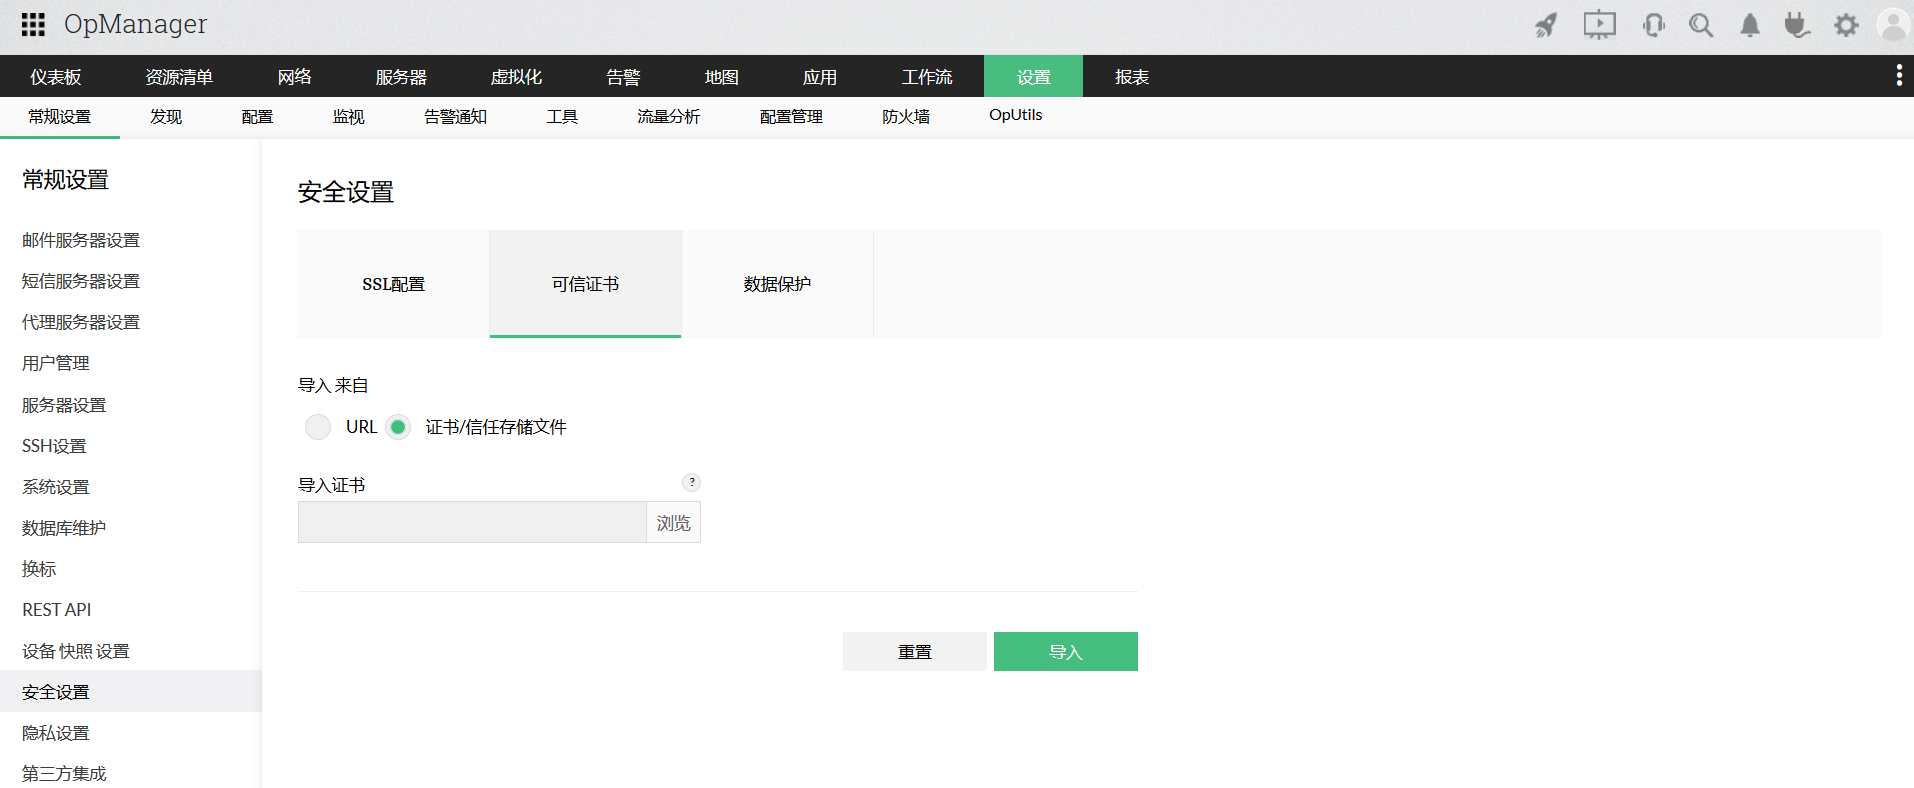Open 邮件服务器设置 in sidebar
Viewport: 1914px width, 788px height.
pyautogui.click(x=81, y=240)
